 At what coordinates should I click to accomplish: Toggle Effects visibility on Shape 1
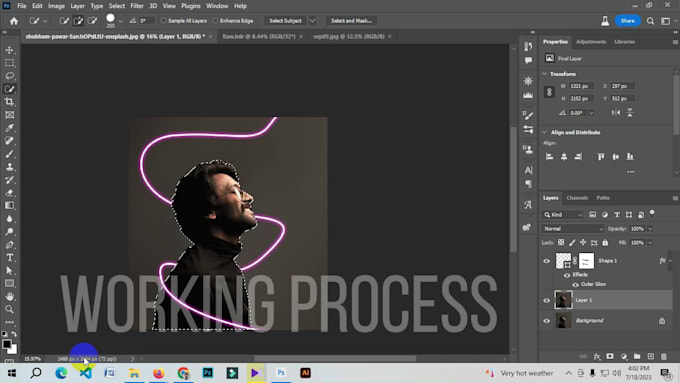(567, 275)
